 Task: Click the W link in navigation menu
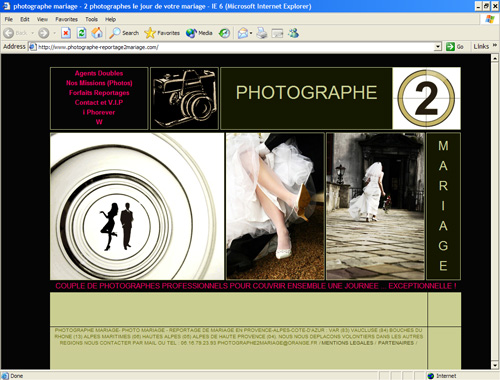99,122
